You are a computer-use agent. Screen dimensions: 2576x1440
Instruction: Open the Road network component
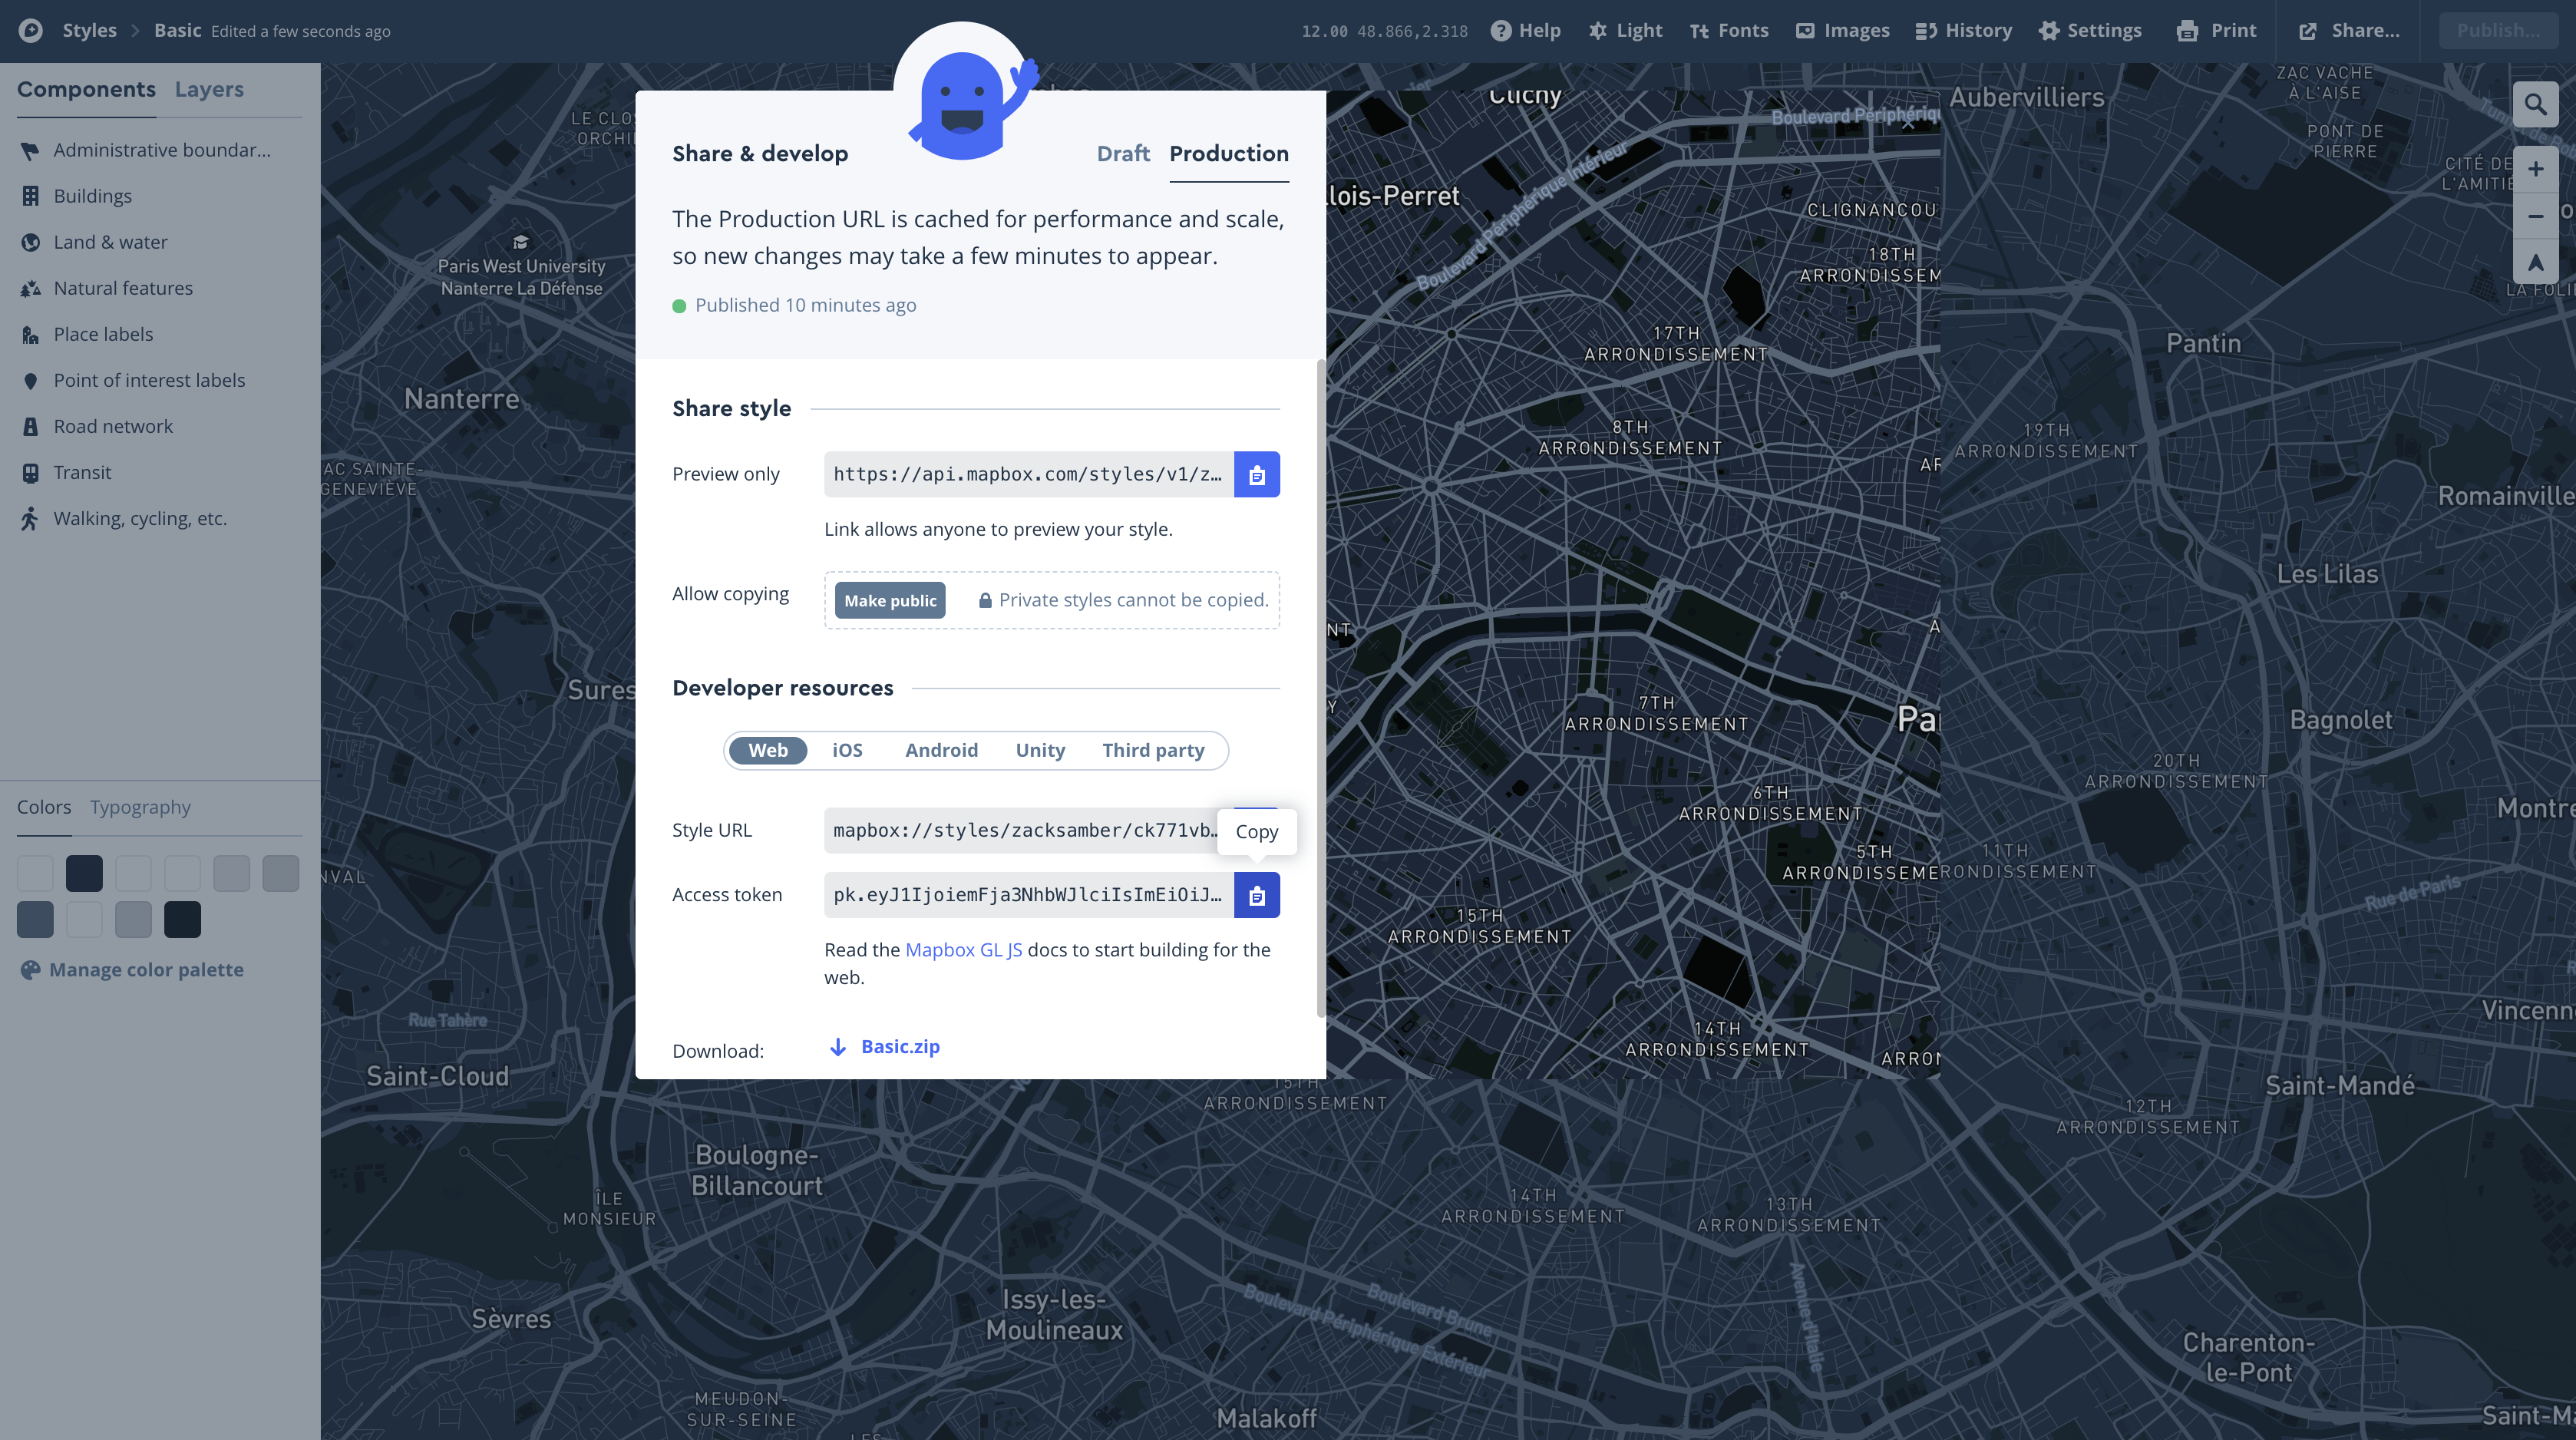click(113, 426)
